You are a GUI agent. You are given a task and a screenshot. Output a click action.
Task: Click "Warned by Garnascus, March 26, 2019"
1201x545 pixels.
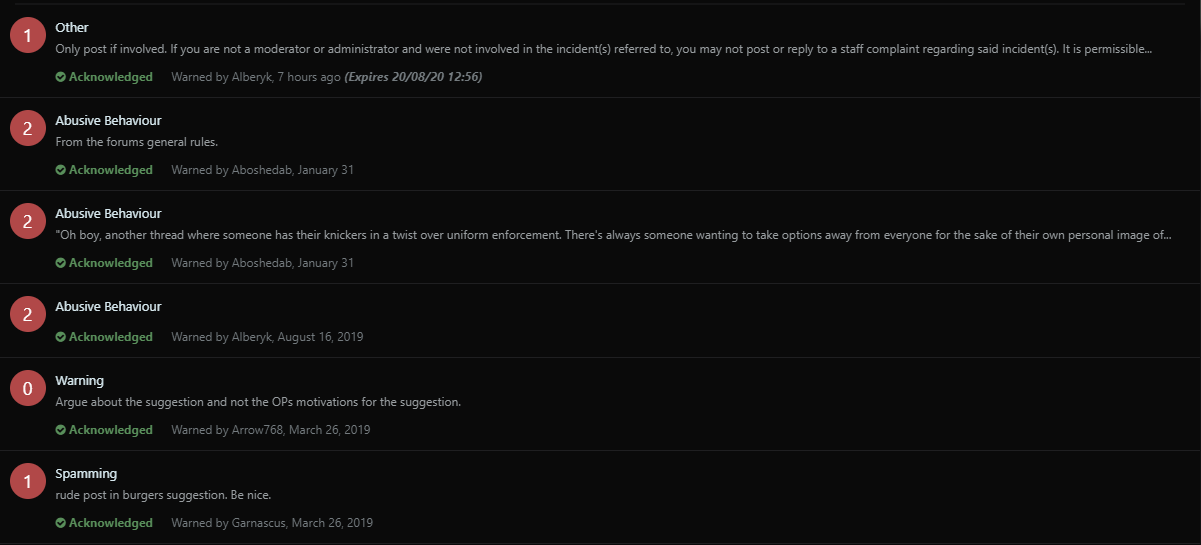coord(272,523)
